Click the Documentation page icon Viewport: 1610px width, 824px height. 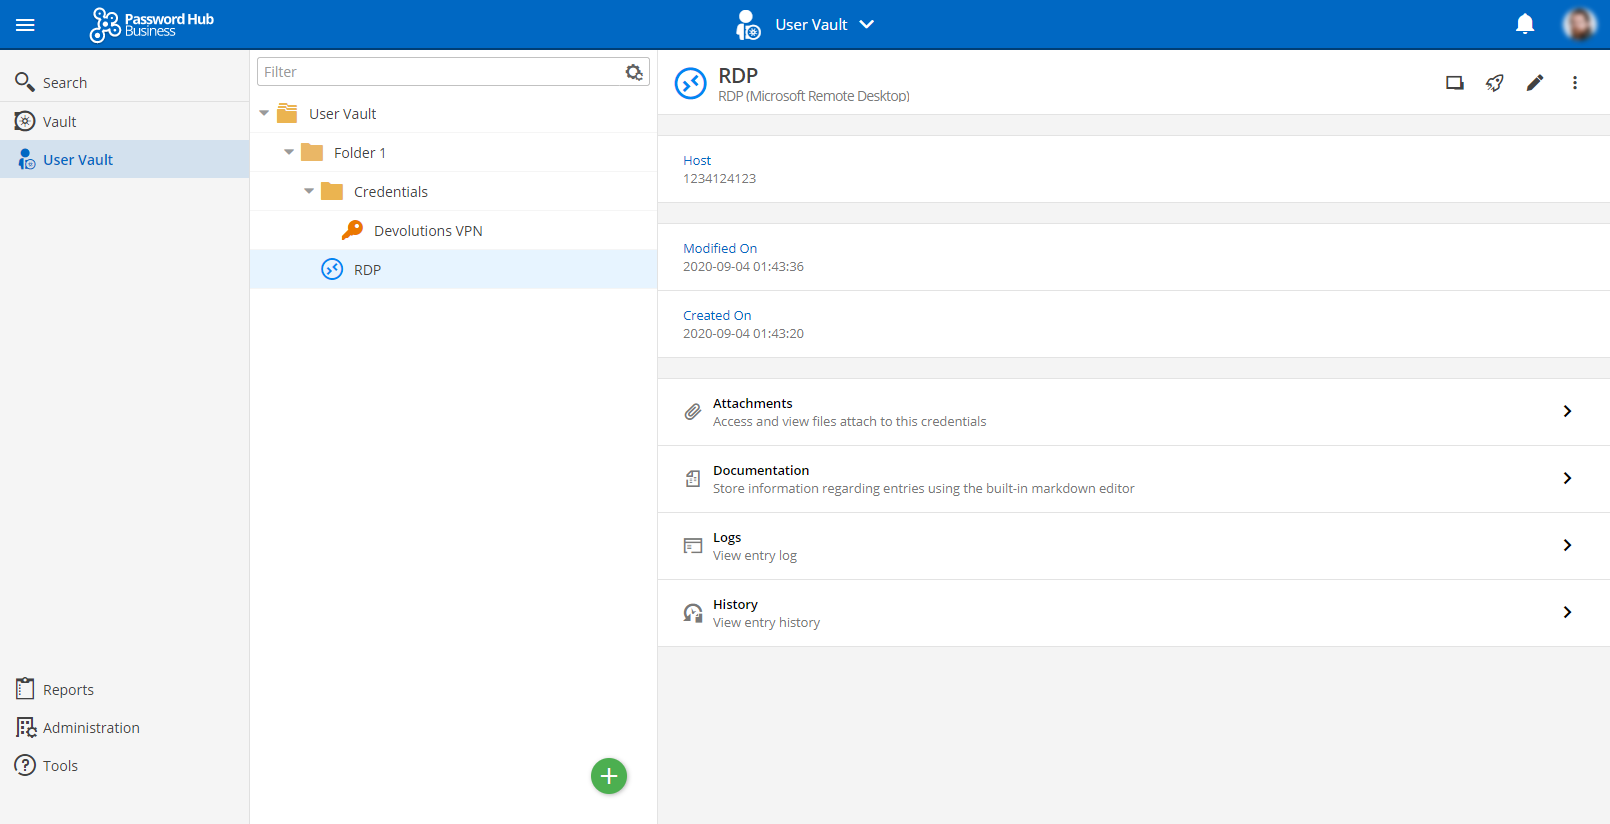[692, 479]
